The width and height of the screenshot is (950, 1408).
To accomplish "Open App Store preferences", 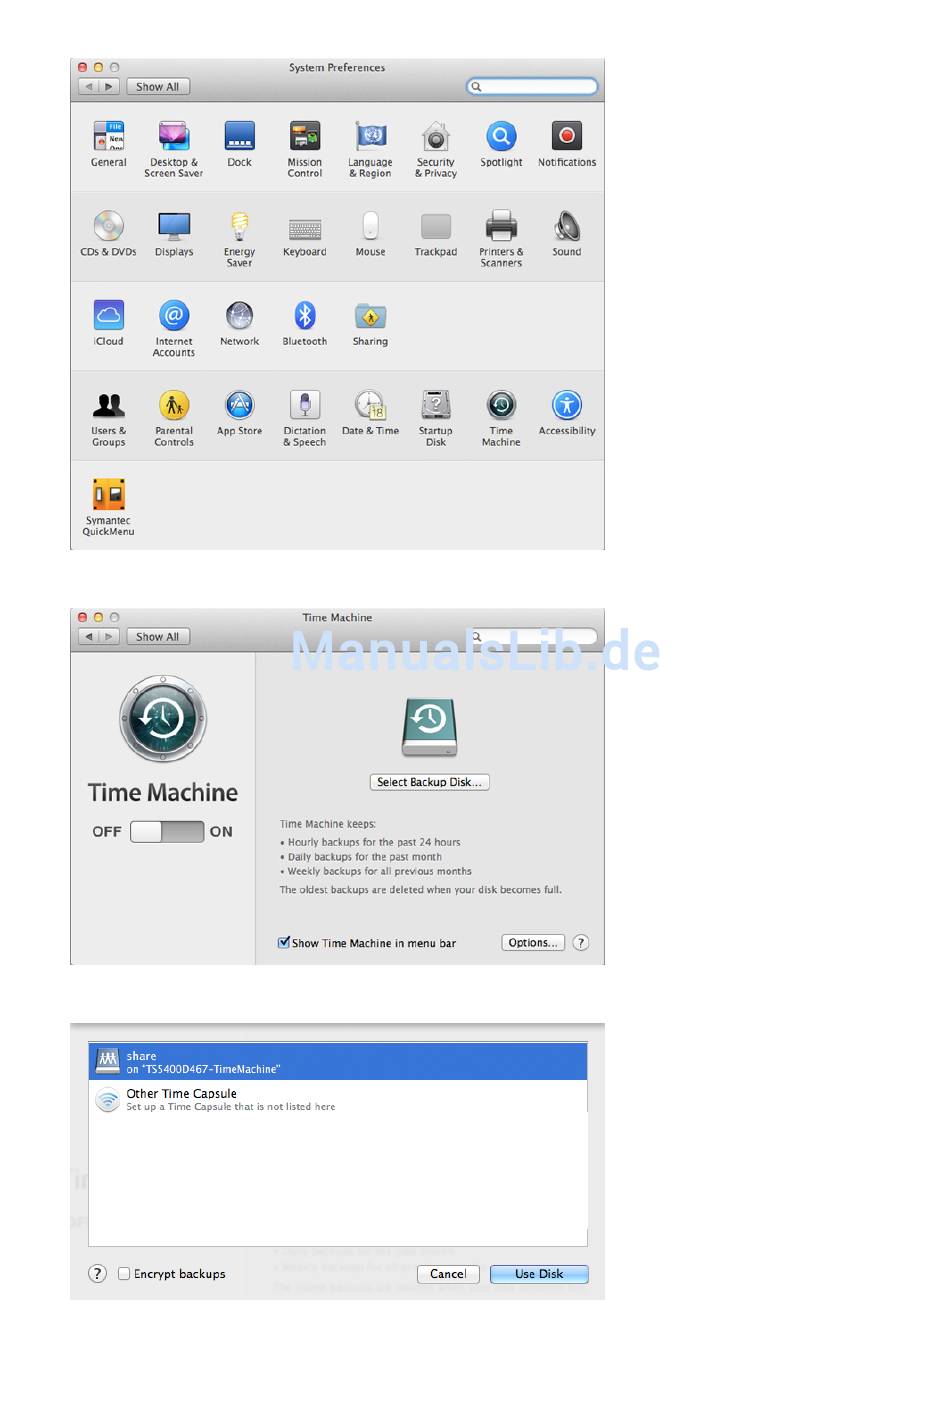I will coord(239,412).
